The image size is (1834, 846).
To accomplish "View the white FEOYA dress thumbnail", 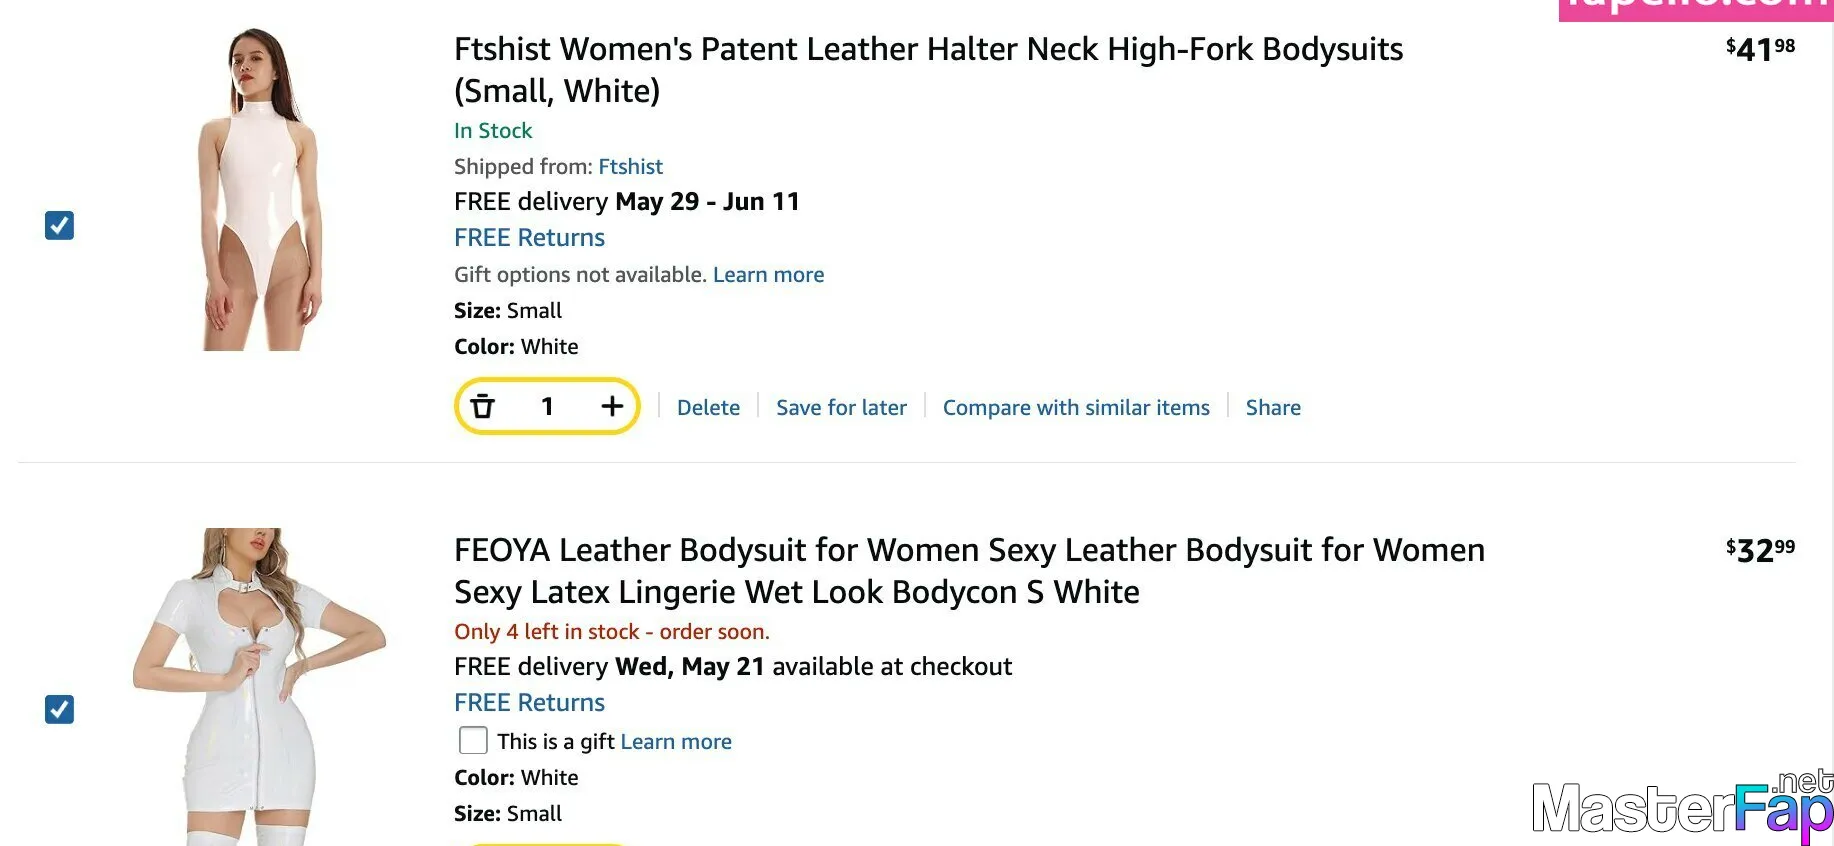I will tap(258, 687).
